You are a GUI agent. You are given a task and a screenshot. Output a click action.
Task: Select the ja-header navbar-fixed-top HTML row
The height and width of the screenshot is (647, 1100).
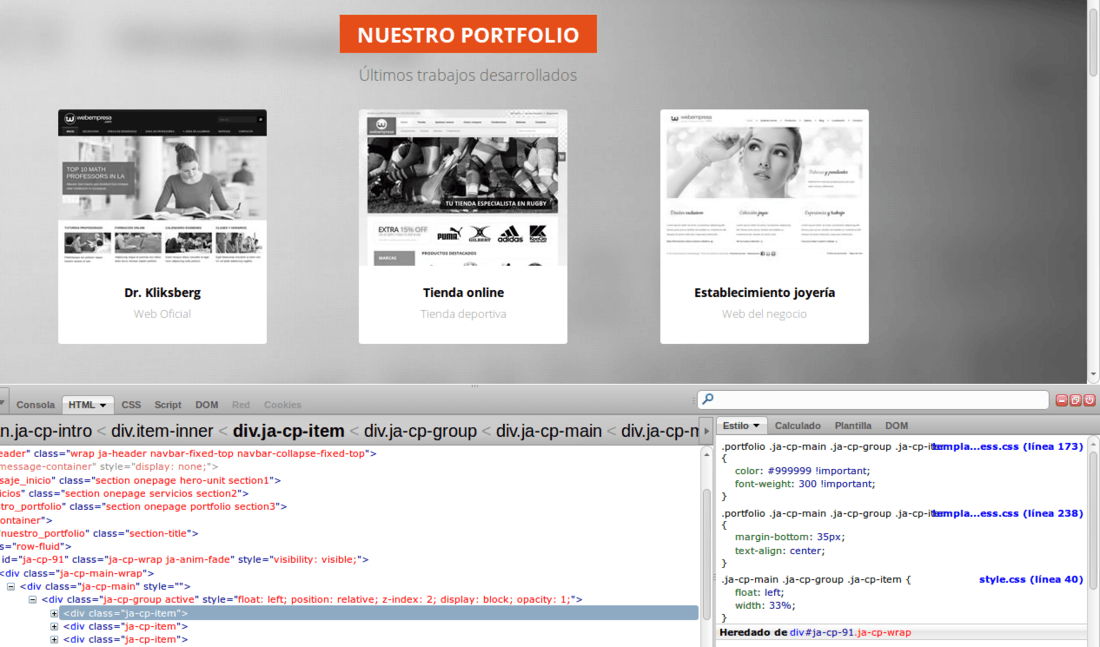click(189, 453)
